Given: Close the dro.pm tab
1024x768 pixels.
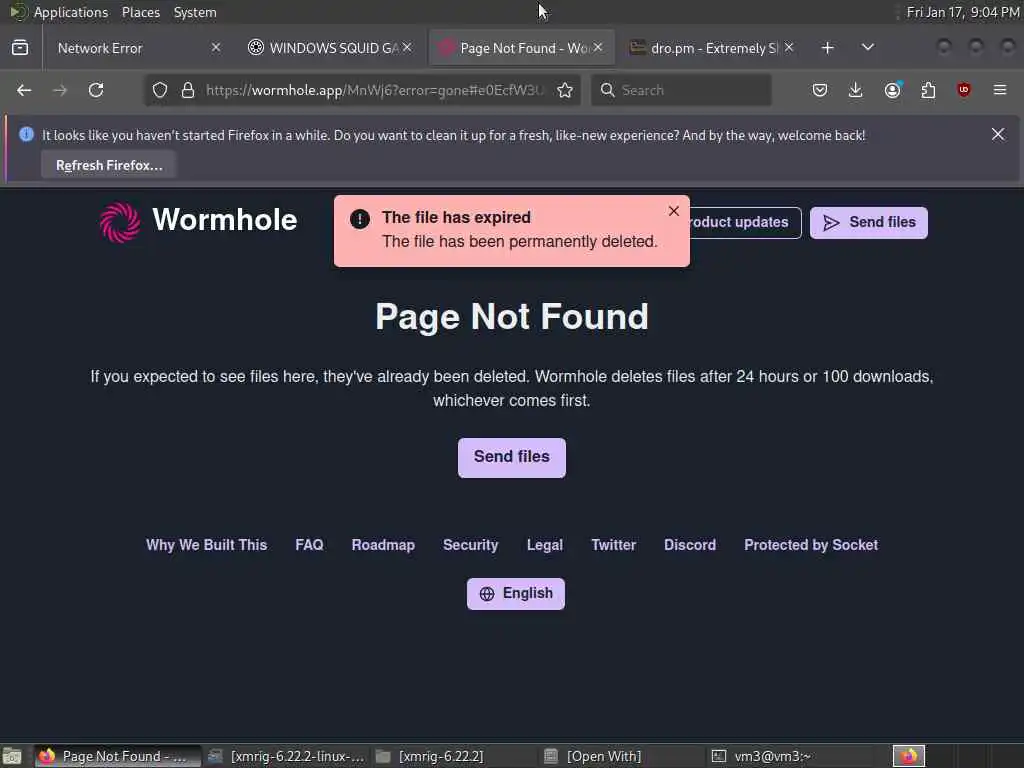Looking at the screenshot, I should click(x=789, y=48).
